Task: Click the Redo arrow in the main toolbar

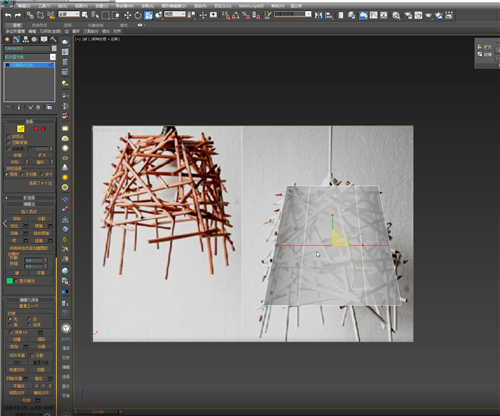Action: click(18, 15)
